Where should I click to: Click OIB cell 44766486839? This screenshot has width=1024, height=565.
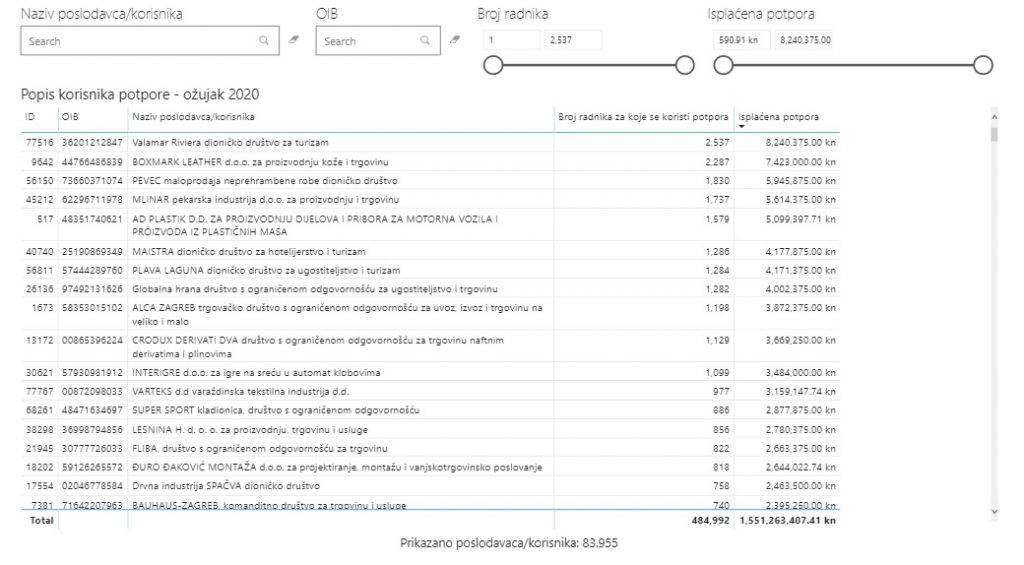tap(92, 162)
